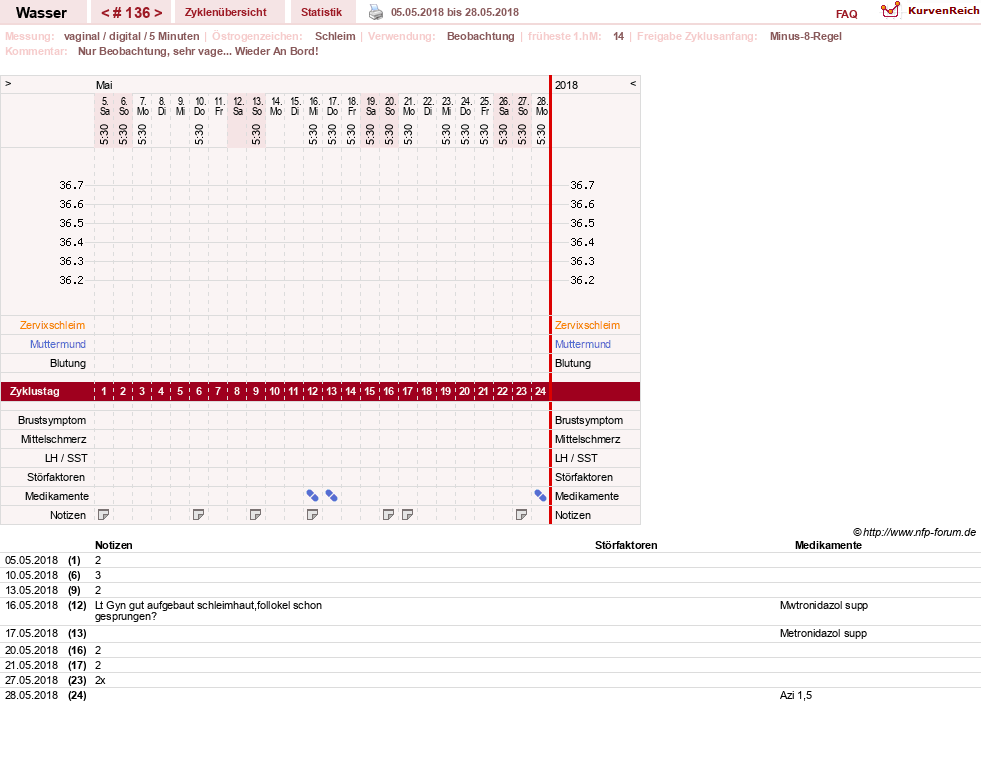The image size is (981, 758).
Task: Click the 28. Mo date column header
Action: coord(542,106)
